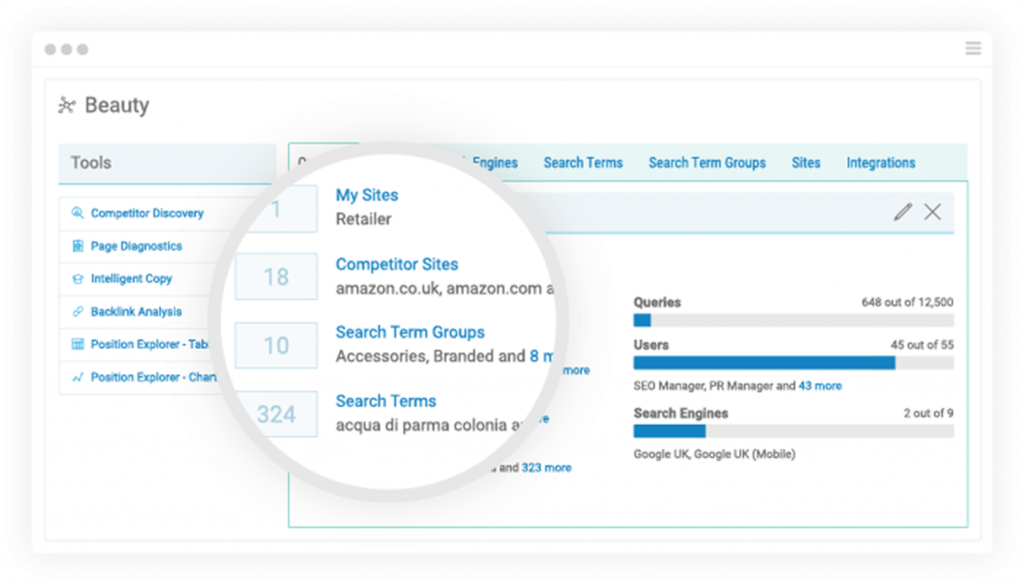The height and width of the screenshot is (585, 1024).
Task: Click the Competitor Sites heading link
Action: [397, 264]
